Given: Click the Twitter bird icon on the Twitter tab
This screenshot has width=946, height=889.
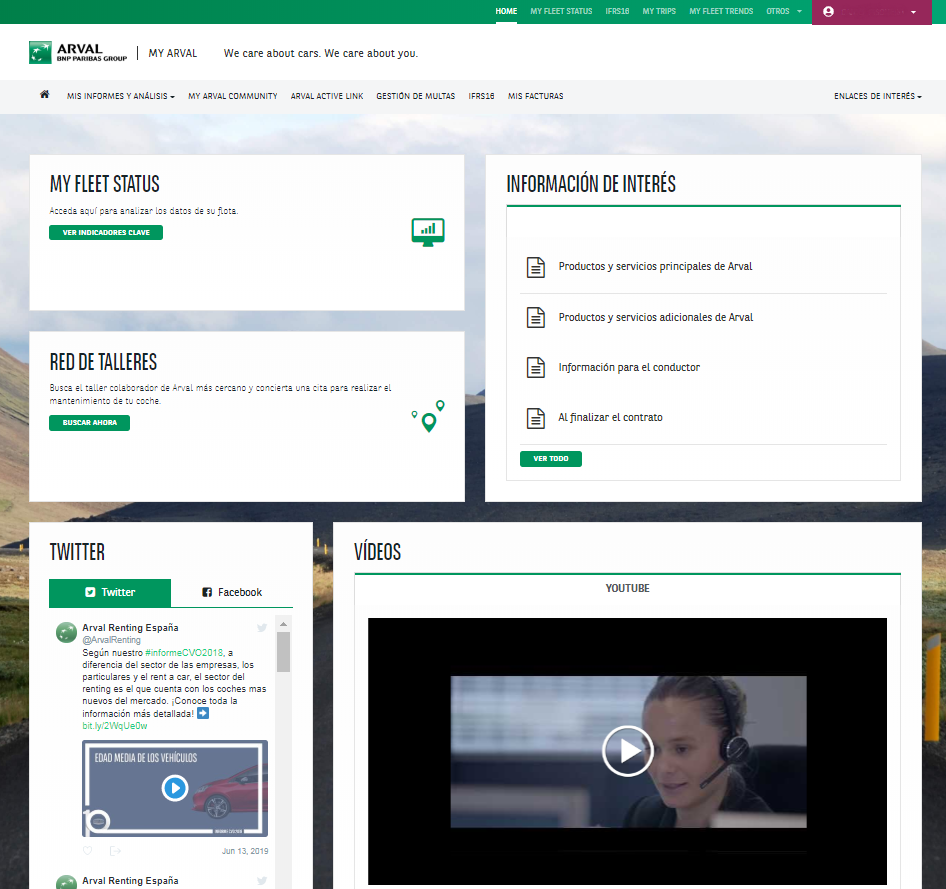Looking at the screenshot, I should tap(89, 592).
